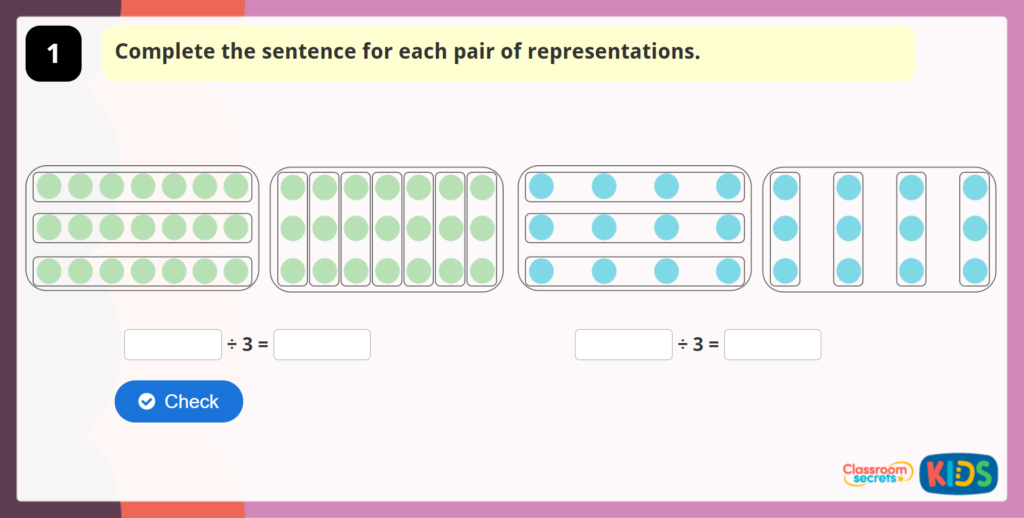Select the answer box under blue arrays
1024x518 pixels.
click(772, 345)
